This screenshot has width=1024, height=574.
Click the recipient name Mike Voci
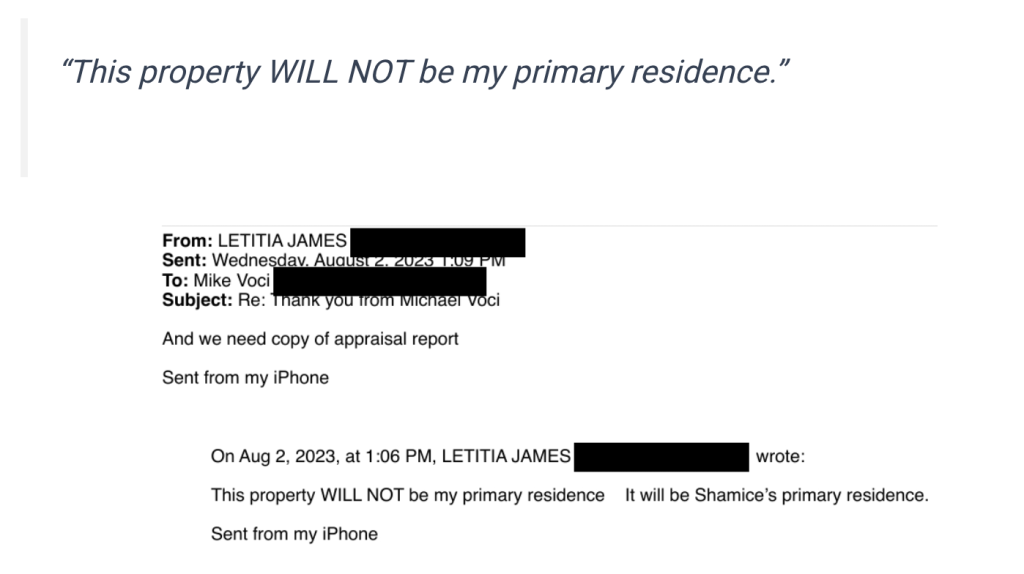click(232, 280)
